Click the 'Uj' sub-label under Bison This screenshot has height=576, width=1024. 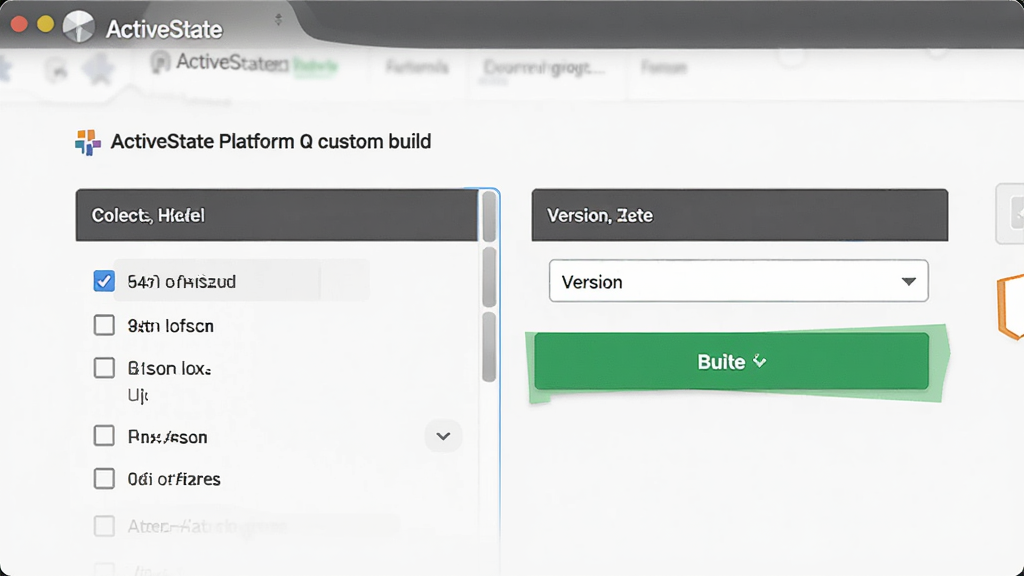coord(138,395)
